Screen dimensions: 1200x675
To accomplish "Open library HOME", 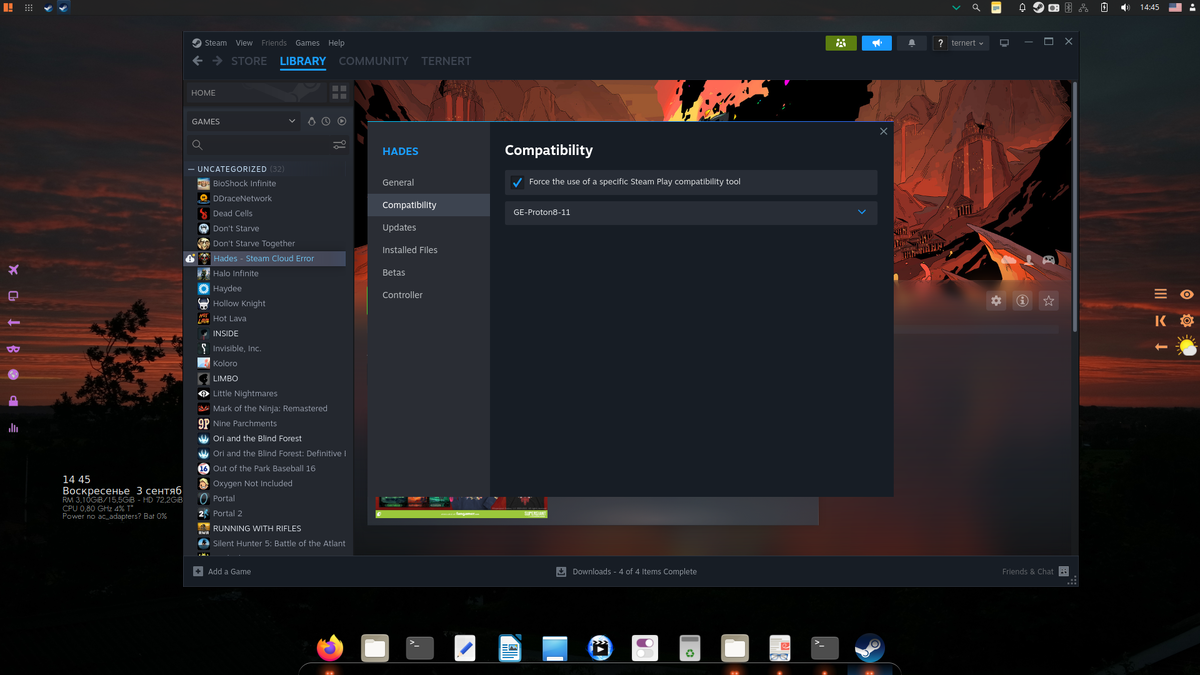I will (257, 92).
